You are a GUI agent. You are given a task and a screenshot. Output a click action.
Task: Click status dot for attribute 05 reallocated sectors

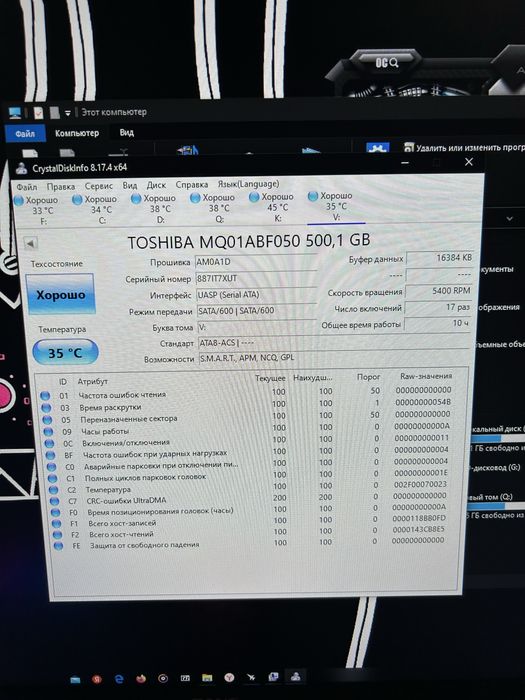[x=47, y=420]
